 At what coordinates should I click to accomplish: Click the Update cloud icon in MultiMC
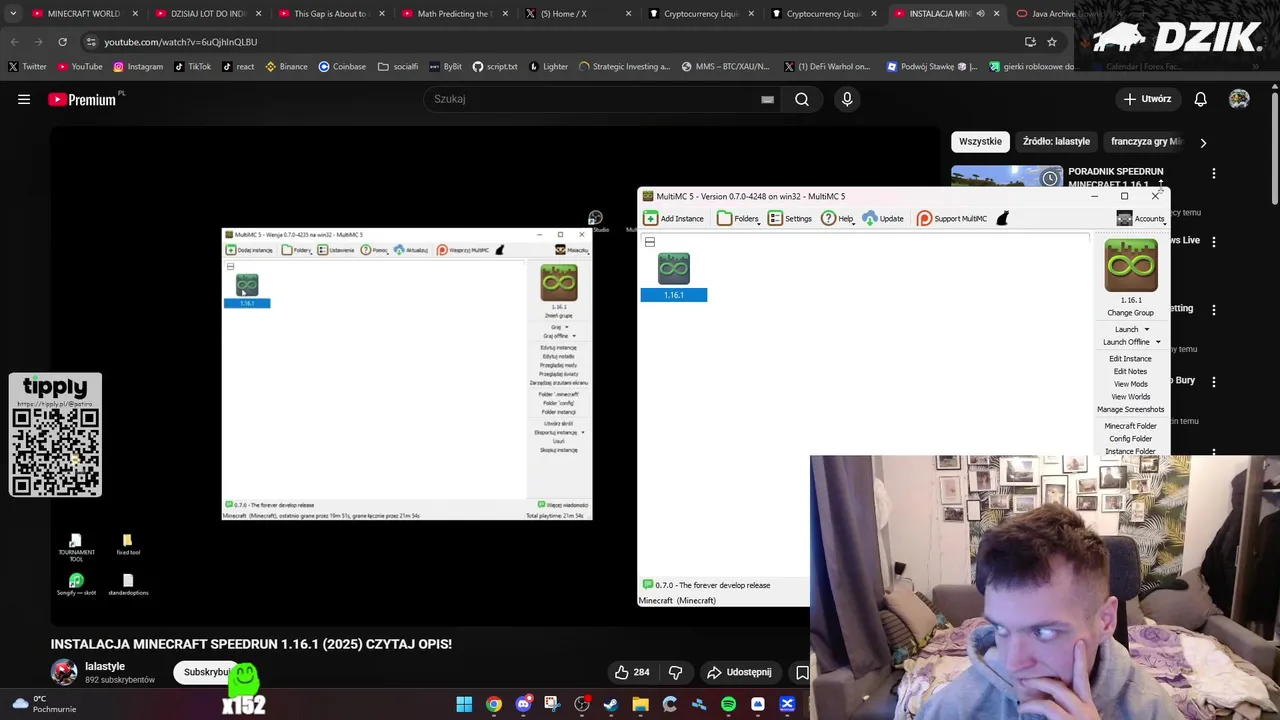[x=869, y=218]
